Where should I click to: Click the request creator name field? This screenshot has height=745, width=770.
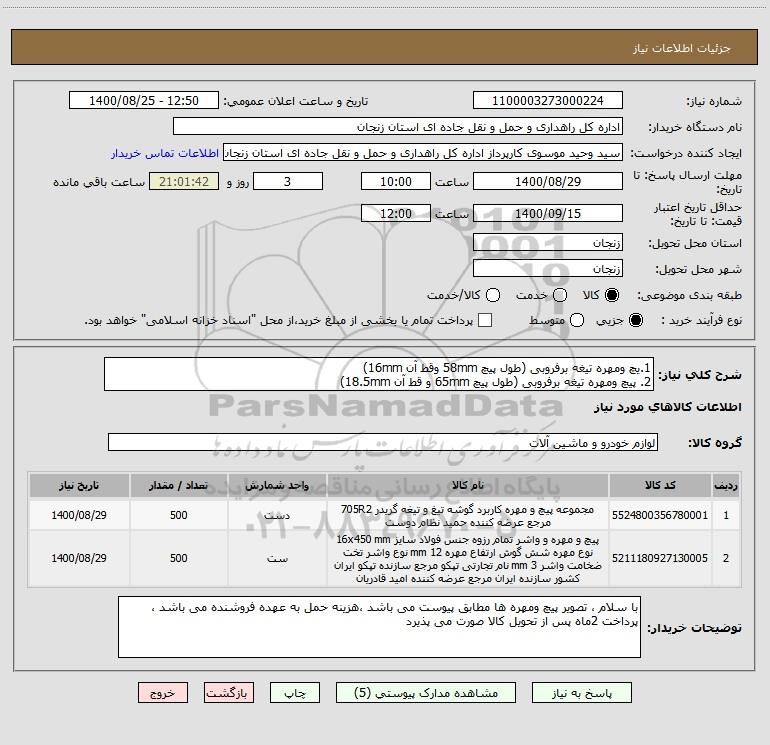(423, 152)
